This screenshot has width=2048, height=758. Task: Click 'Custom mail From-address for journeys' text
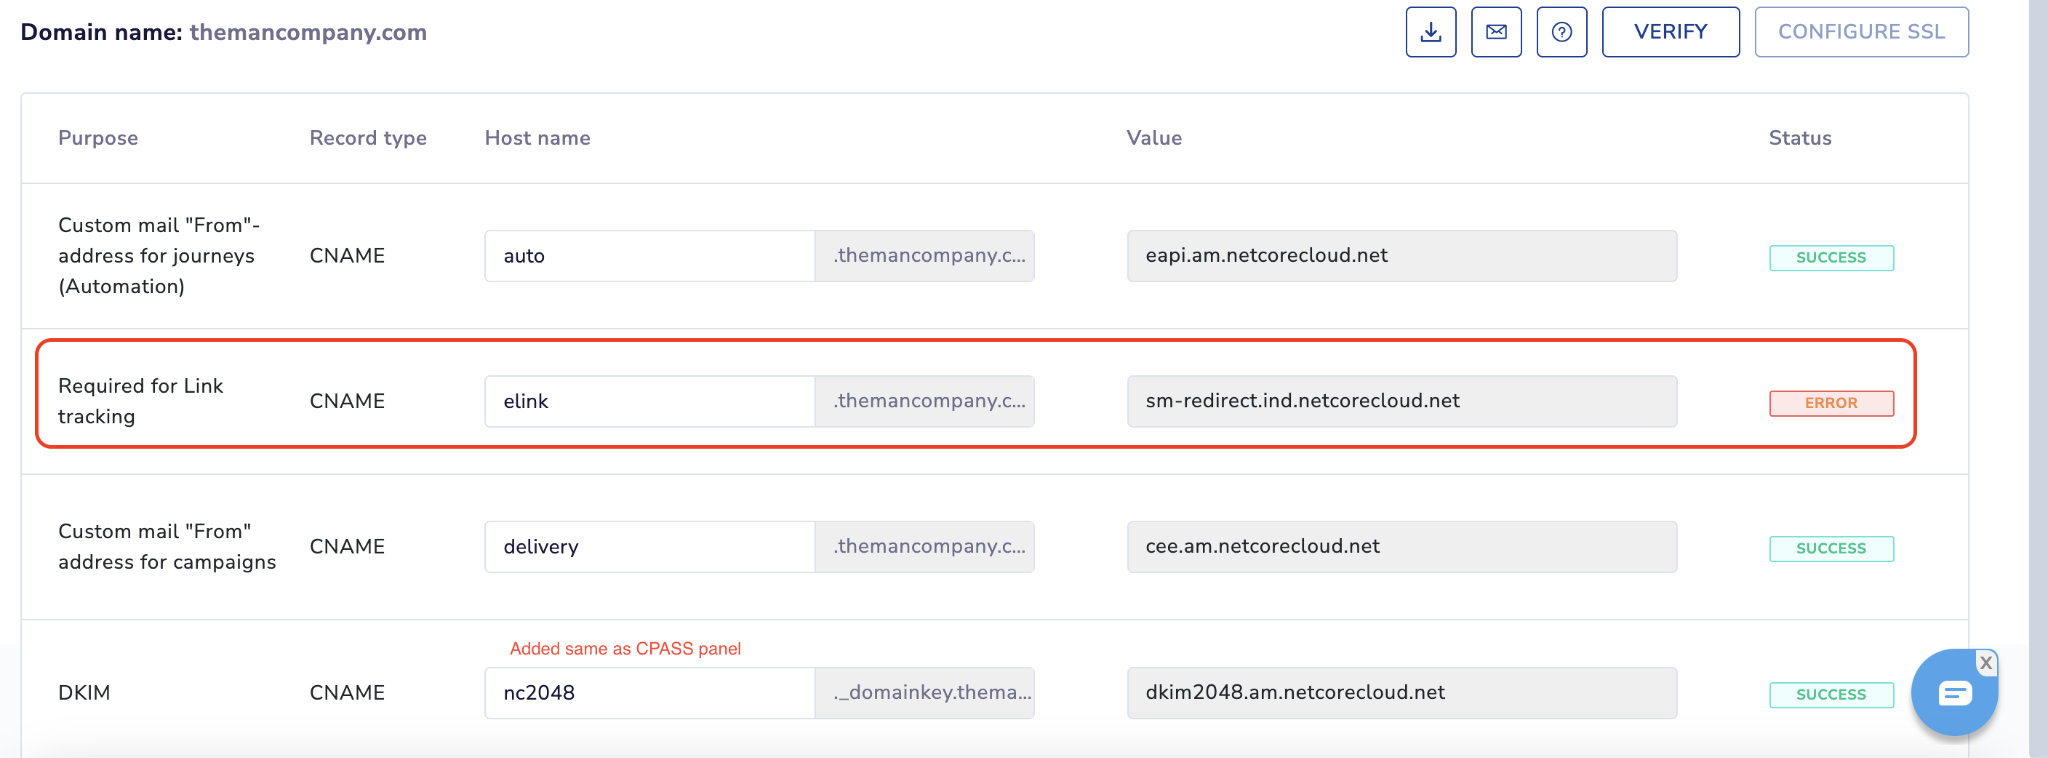pyautogui.click(x=159, y=256)
